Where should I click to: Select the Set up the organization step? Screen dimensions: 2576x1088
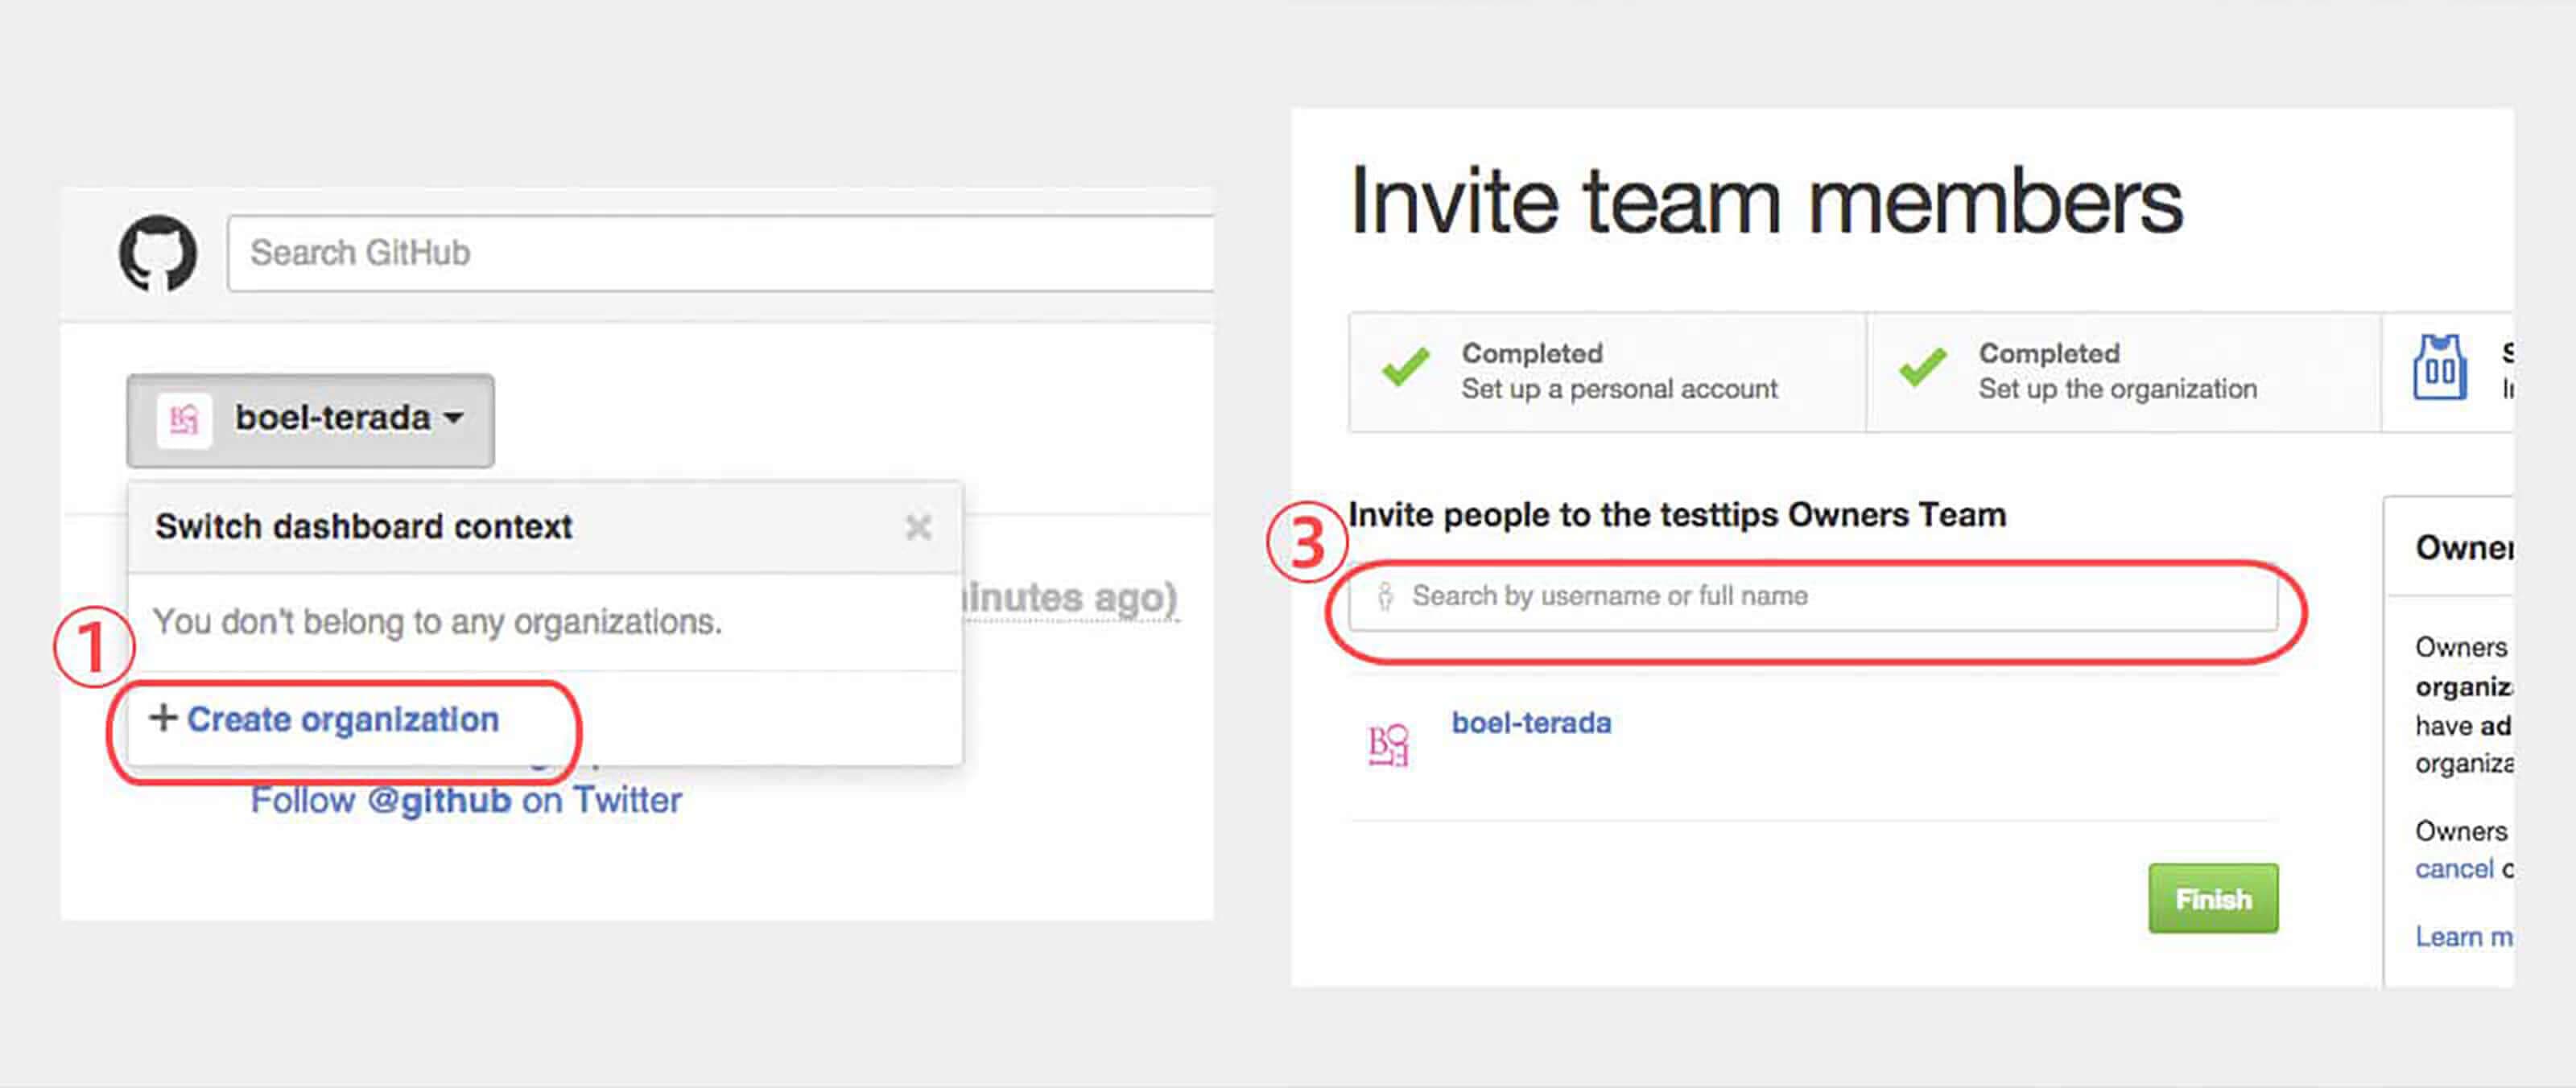coord(2117,389)
